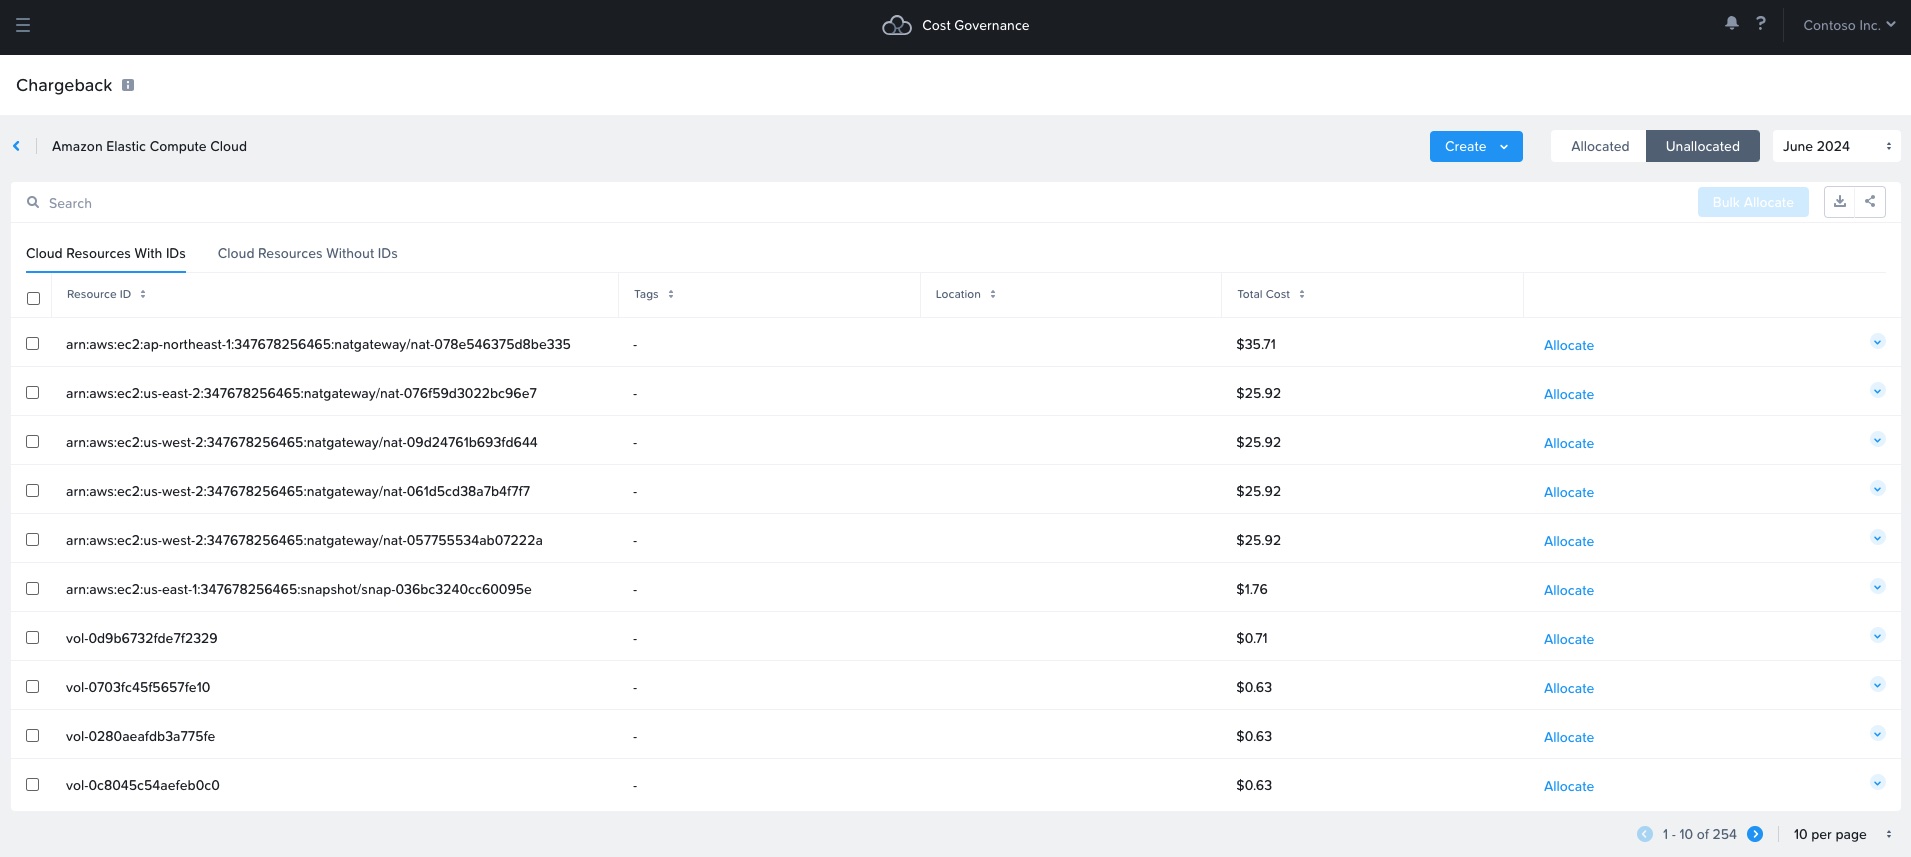The width and height of the screenshot is (1911, 857).
Task: Click the notifications bell icon
Action: (1731, 23)
